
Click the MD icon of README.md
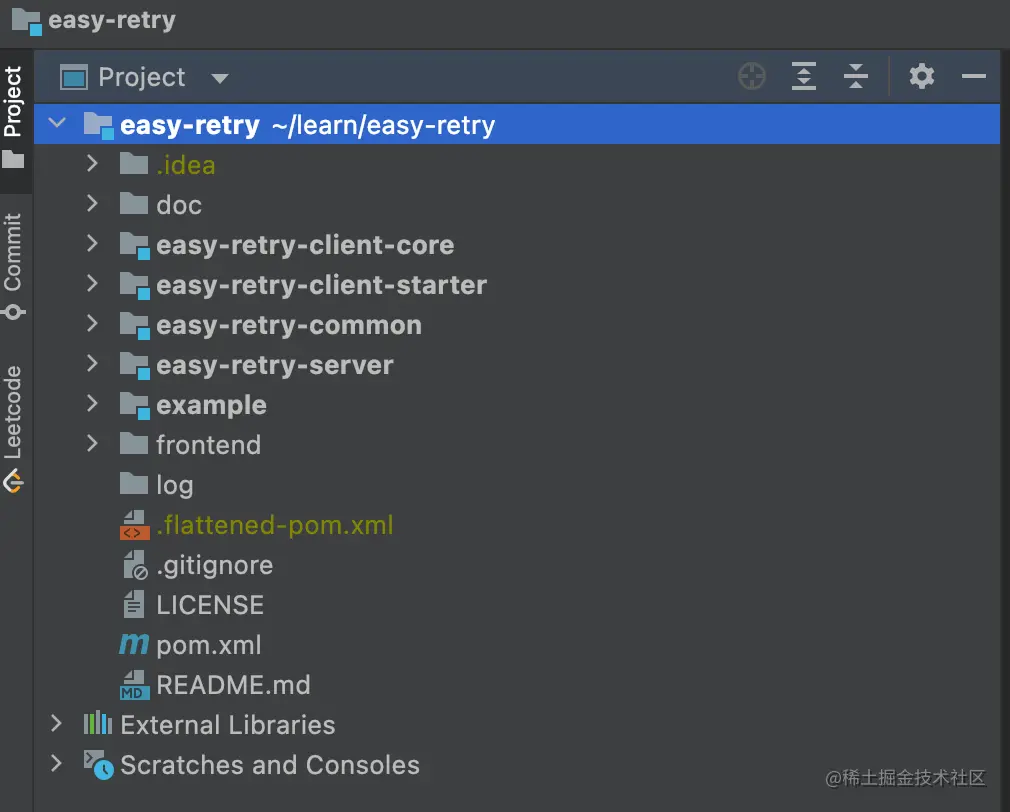[x=135, y=685]
